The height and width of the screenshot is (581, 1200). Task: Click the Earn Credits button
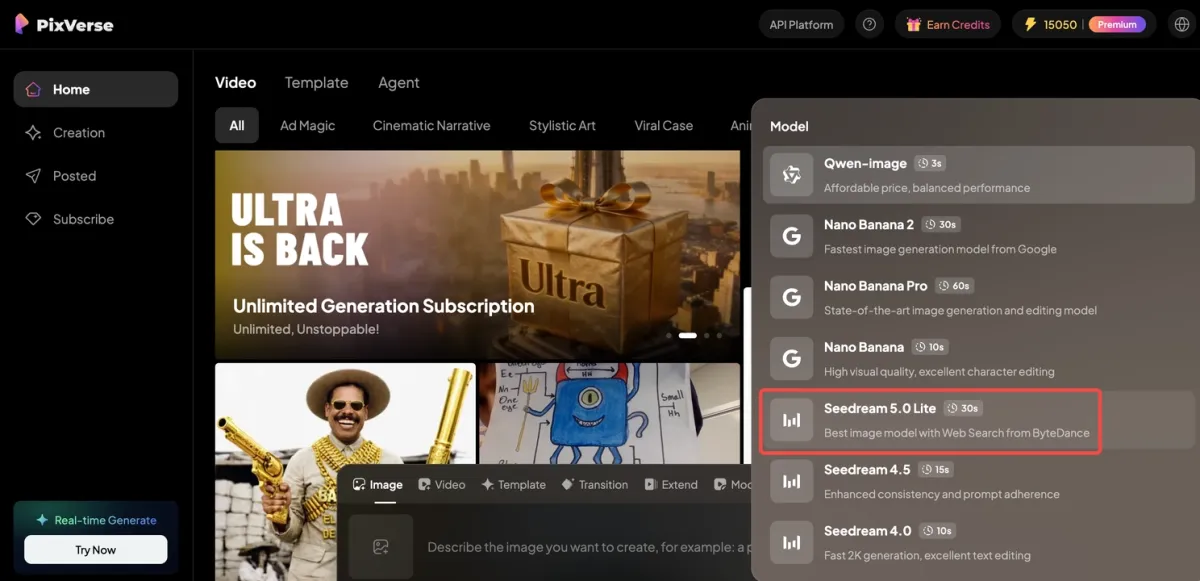click(x=947, y=25)
